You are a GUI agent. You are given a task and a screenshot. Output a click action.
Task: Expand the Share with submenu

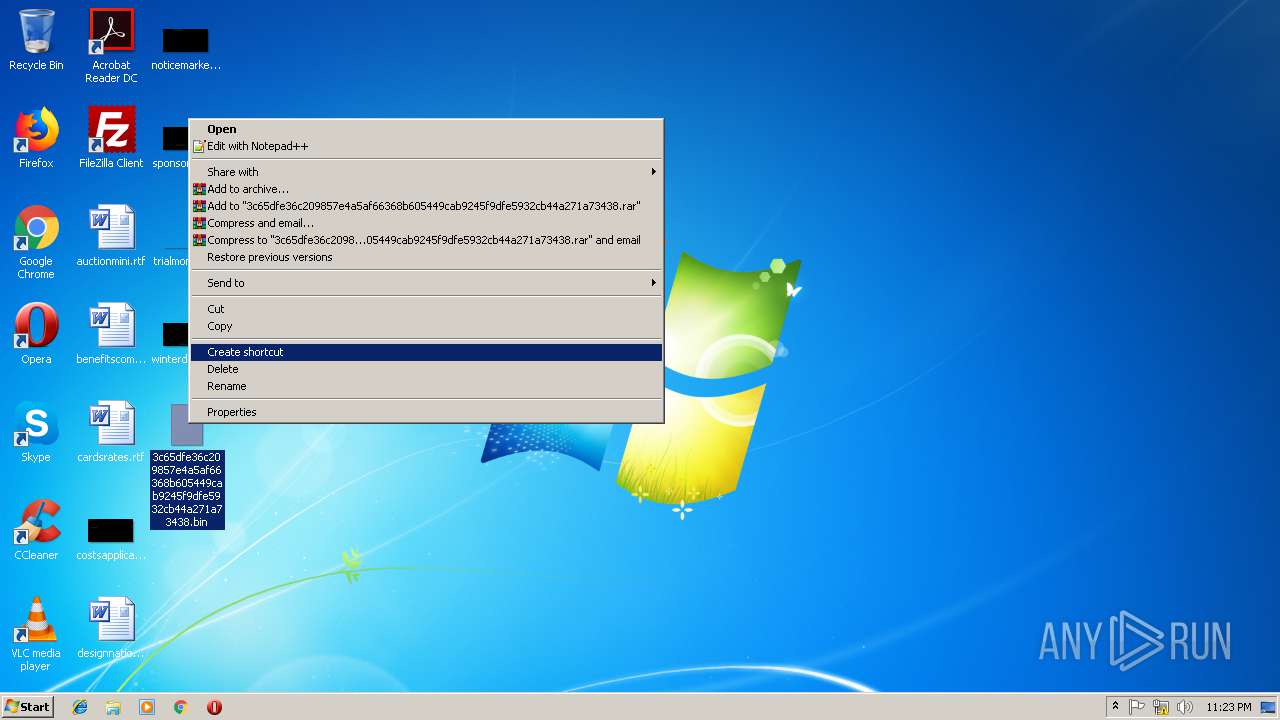[426, 172]
